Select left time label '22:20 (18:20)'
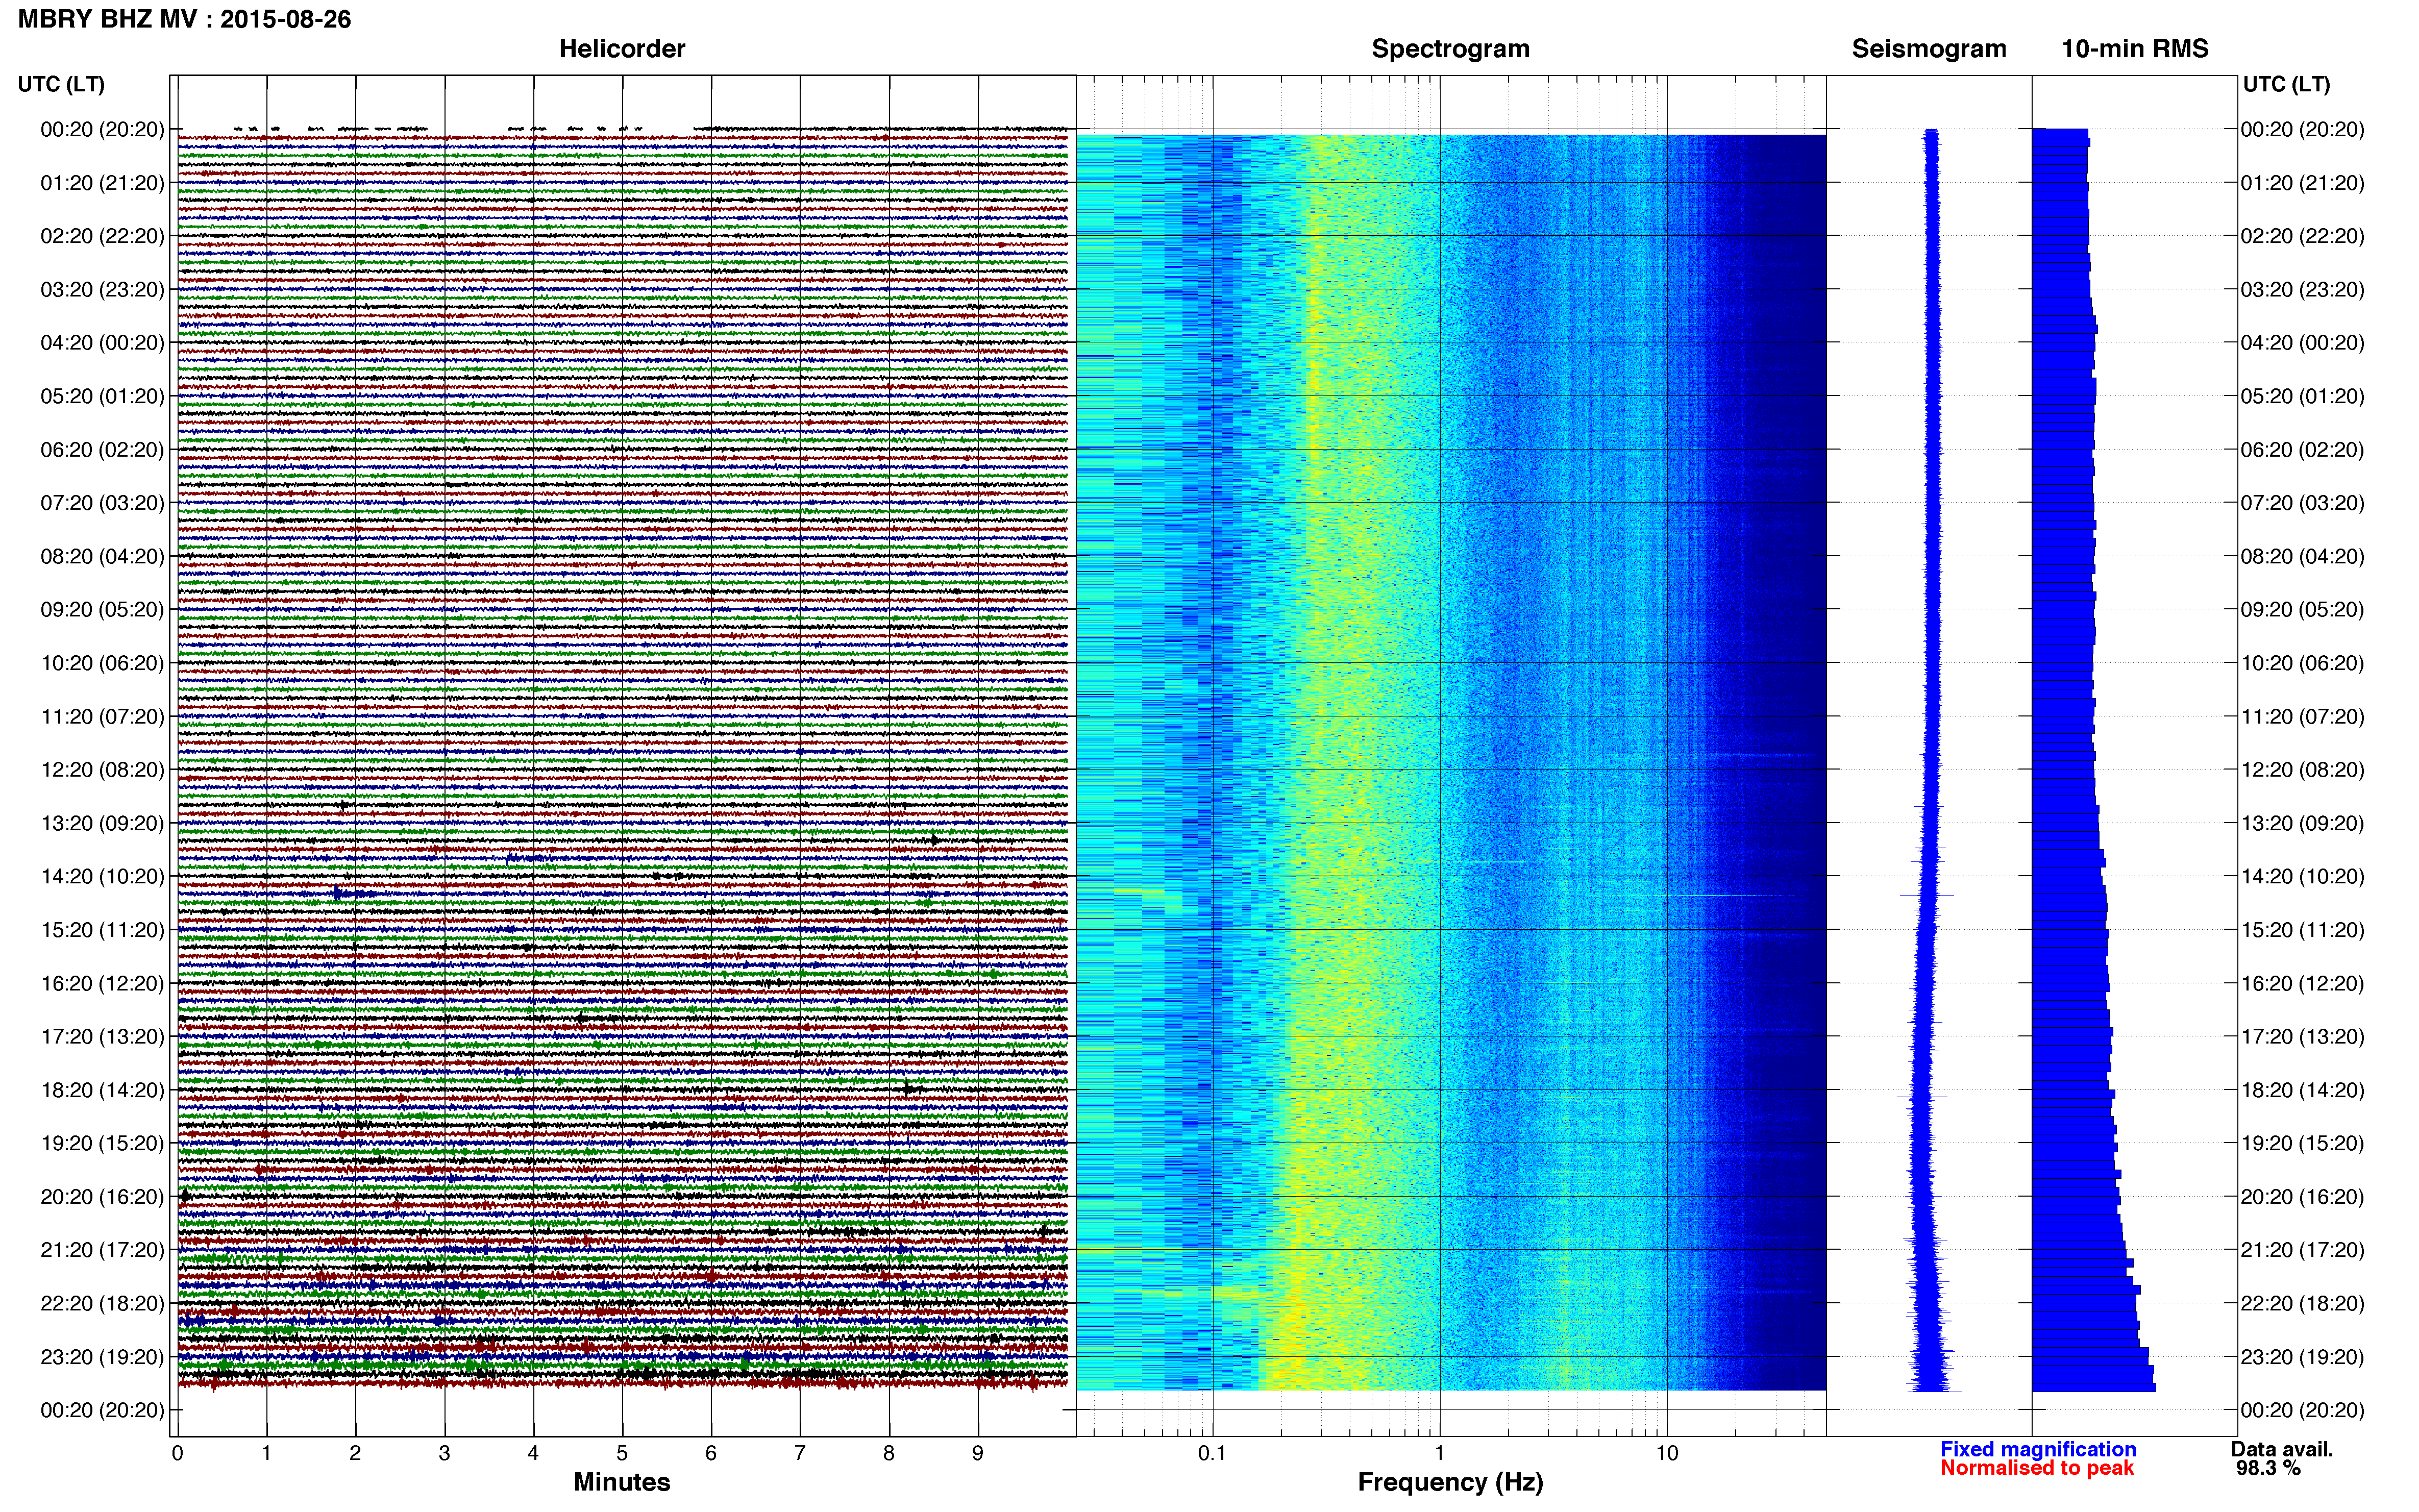2419x1512 pixels. tap(102, 1304)
